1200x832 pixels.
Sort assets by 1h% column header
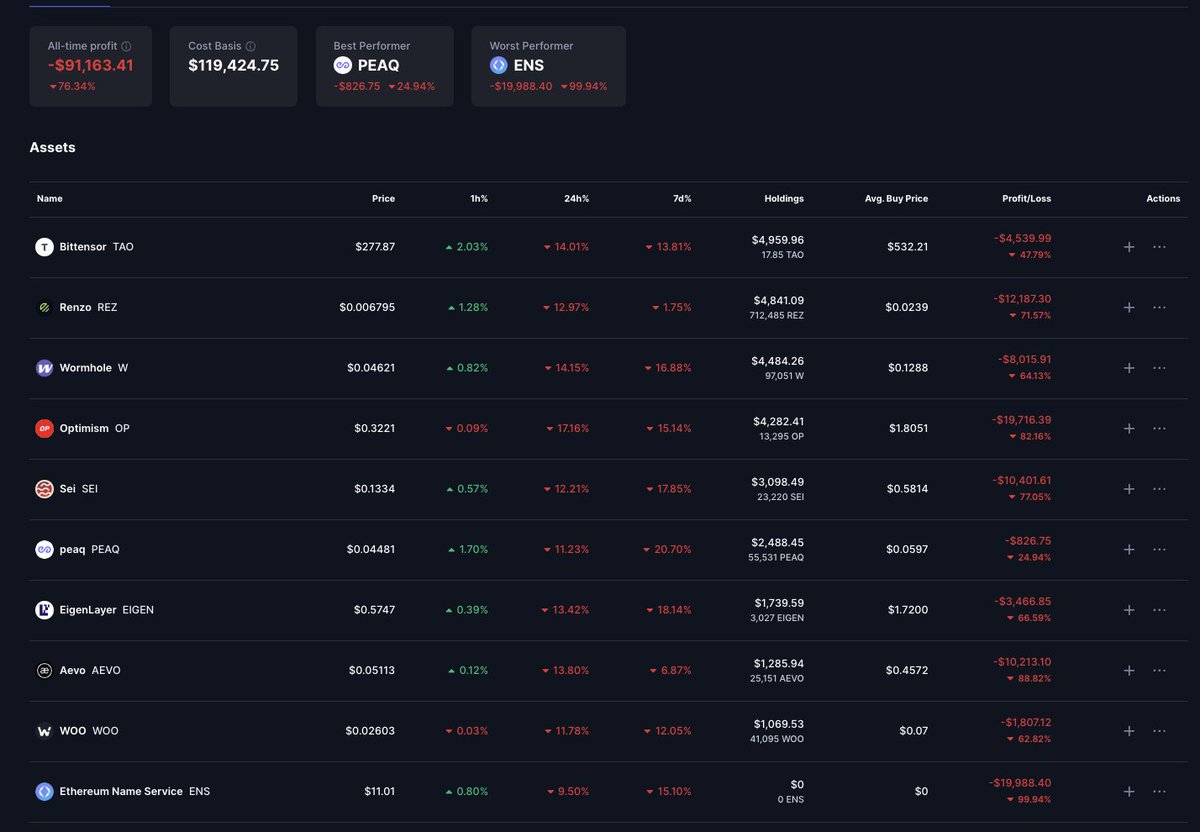[479, 199]
